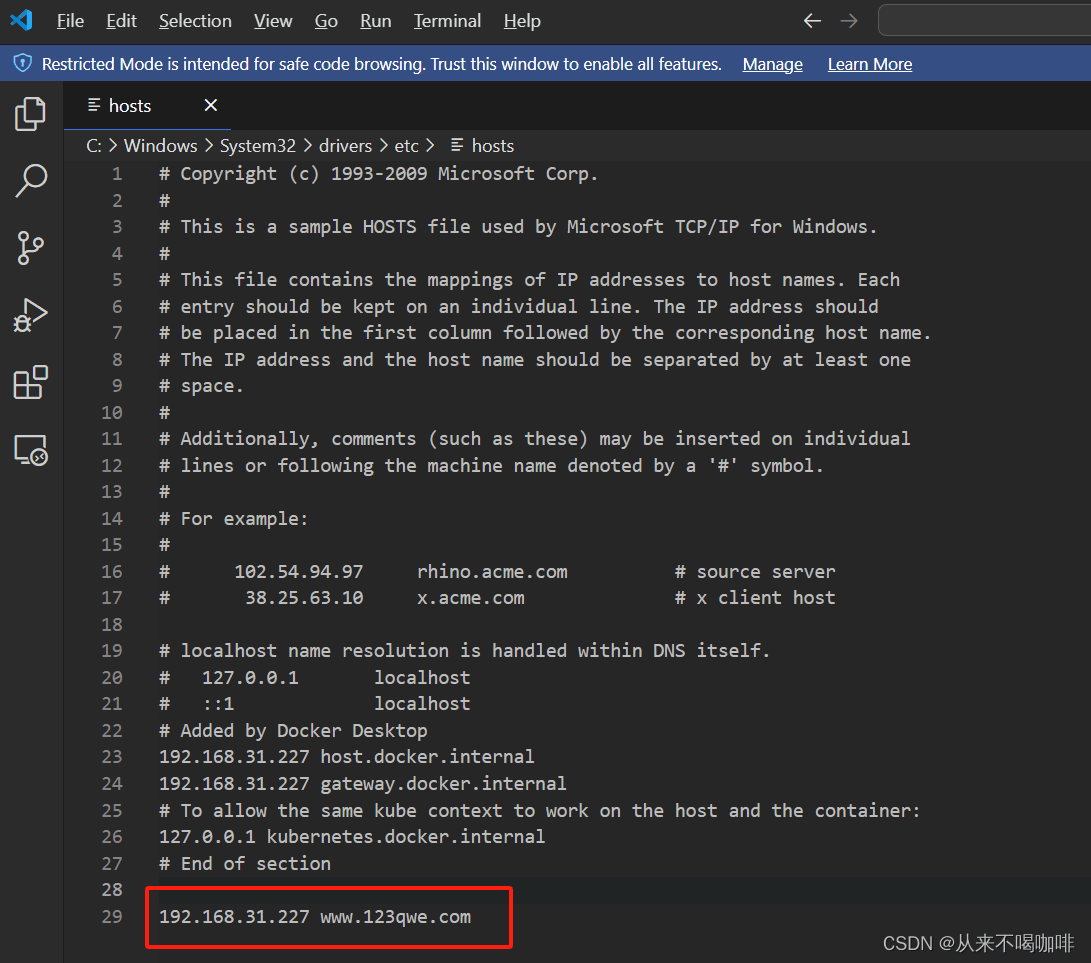Go forward with the right arrow
Screen dimensions: 1091x963
coord(848,21)
